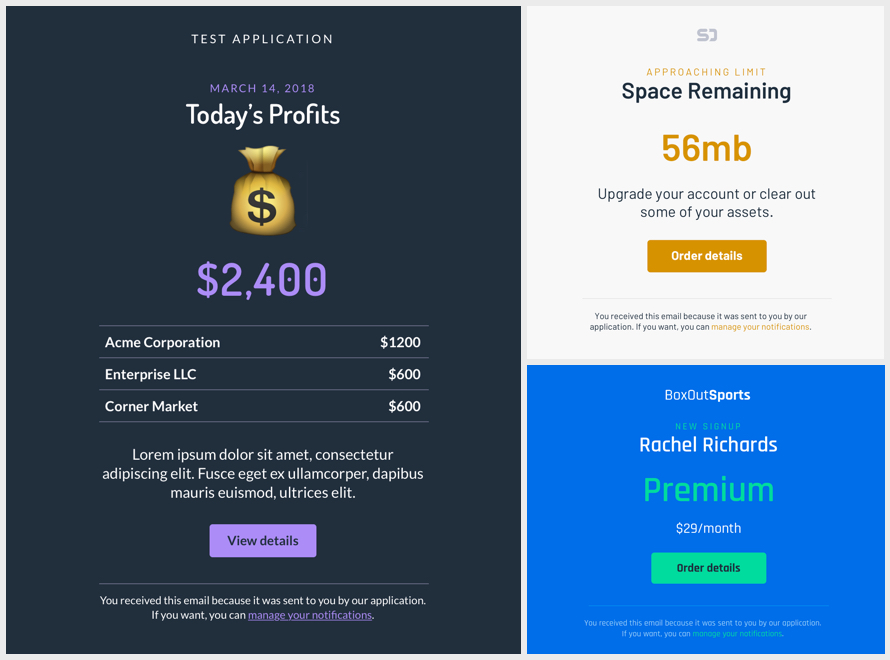Viewport: 890px width, 660px height.
Task: Select the Enterprise LLC row
Action: pos(263,374)
